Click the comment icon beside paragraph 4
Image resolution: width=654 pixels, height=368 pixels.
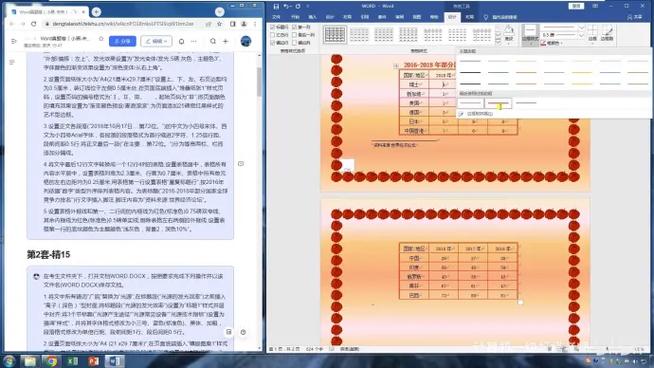pos(241,164)
